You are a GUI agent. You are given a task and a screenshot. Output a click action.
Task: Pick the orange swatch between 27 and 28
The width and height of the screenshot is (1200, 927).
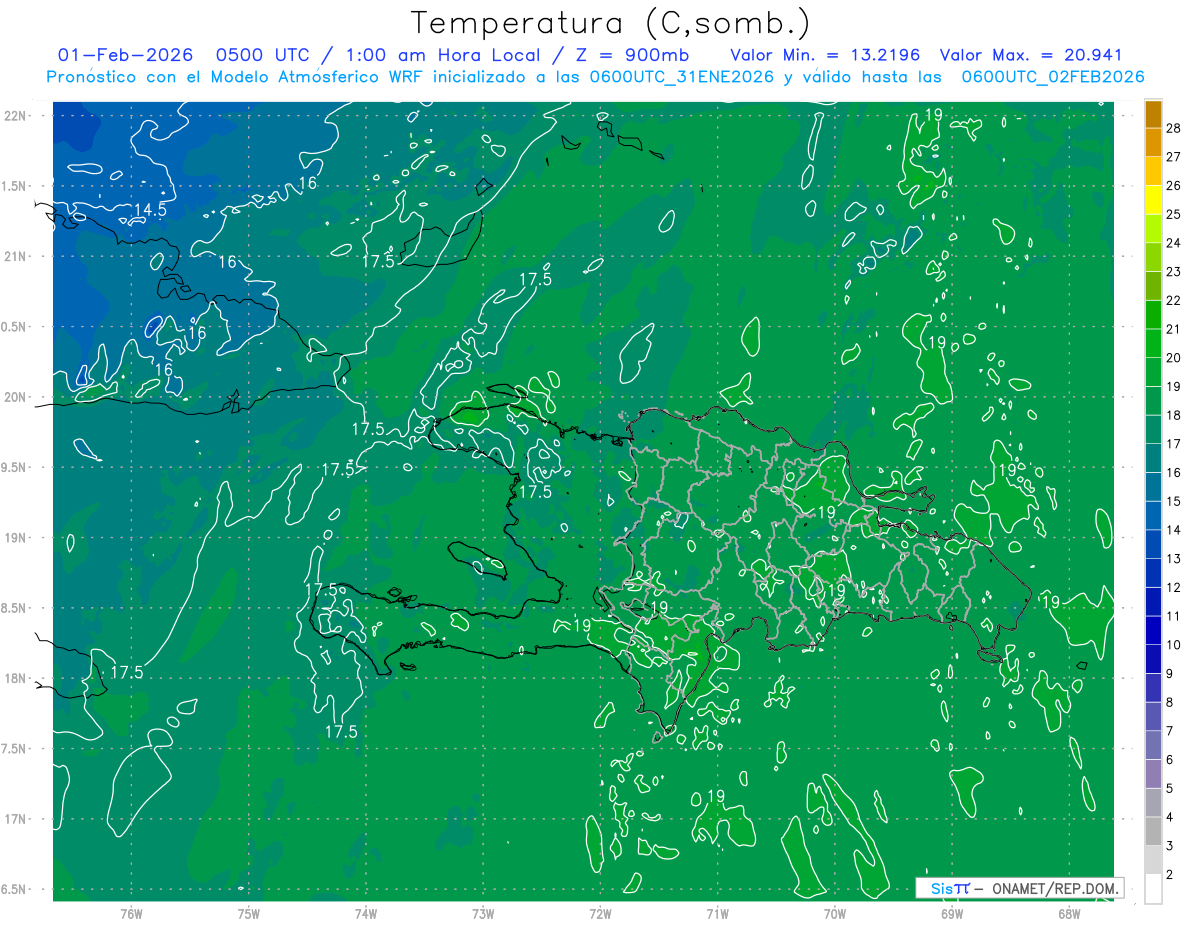coord(1154,142)
